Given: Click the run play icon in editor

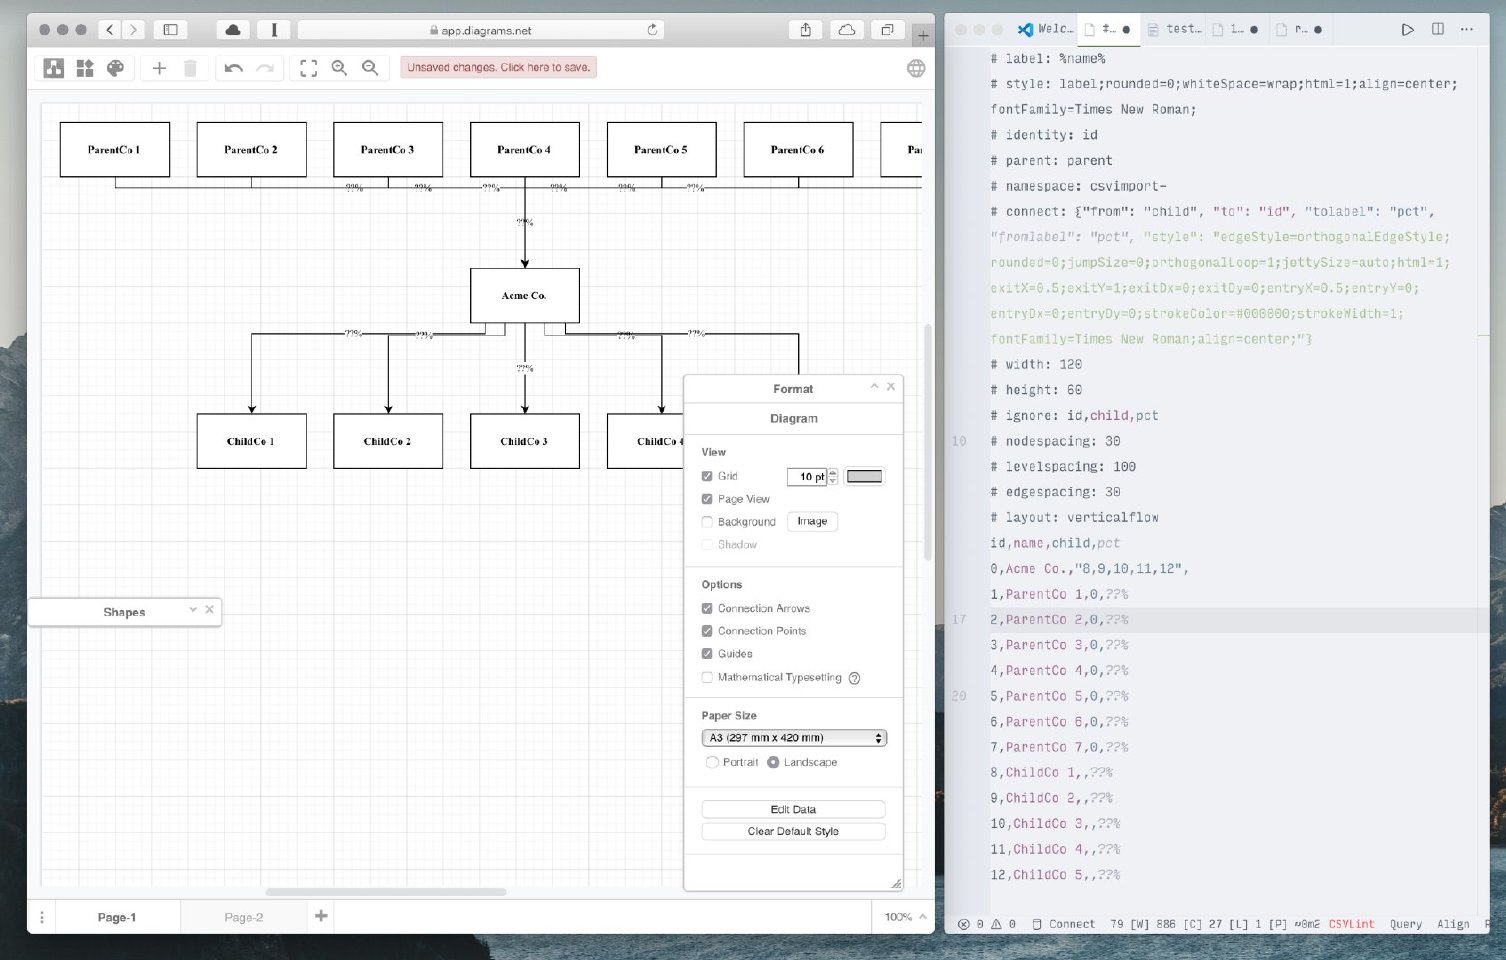Looking at the screenshot, I should 1407,29.
